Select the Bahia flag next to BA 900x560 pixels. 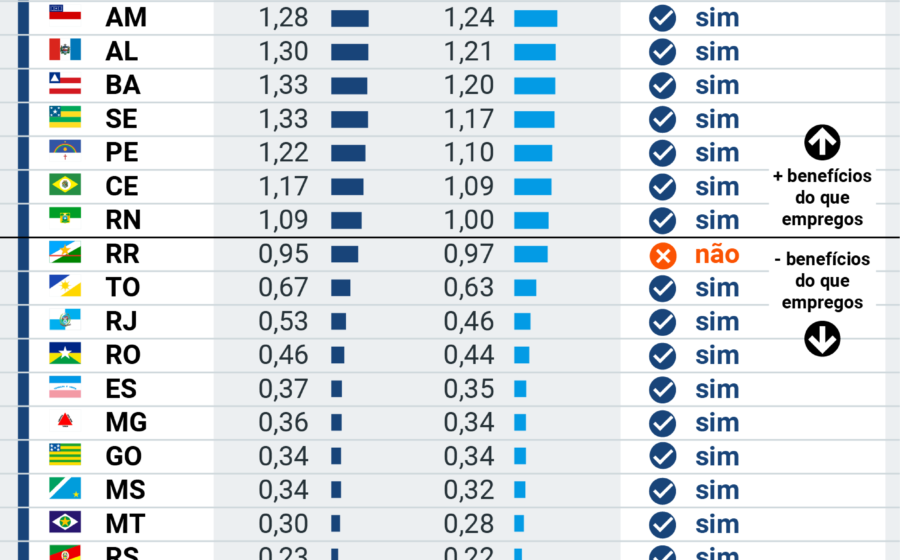click(x=65, y=83)
